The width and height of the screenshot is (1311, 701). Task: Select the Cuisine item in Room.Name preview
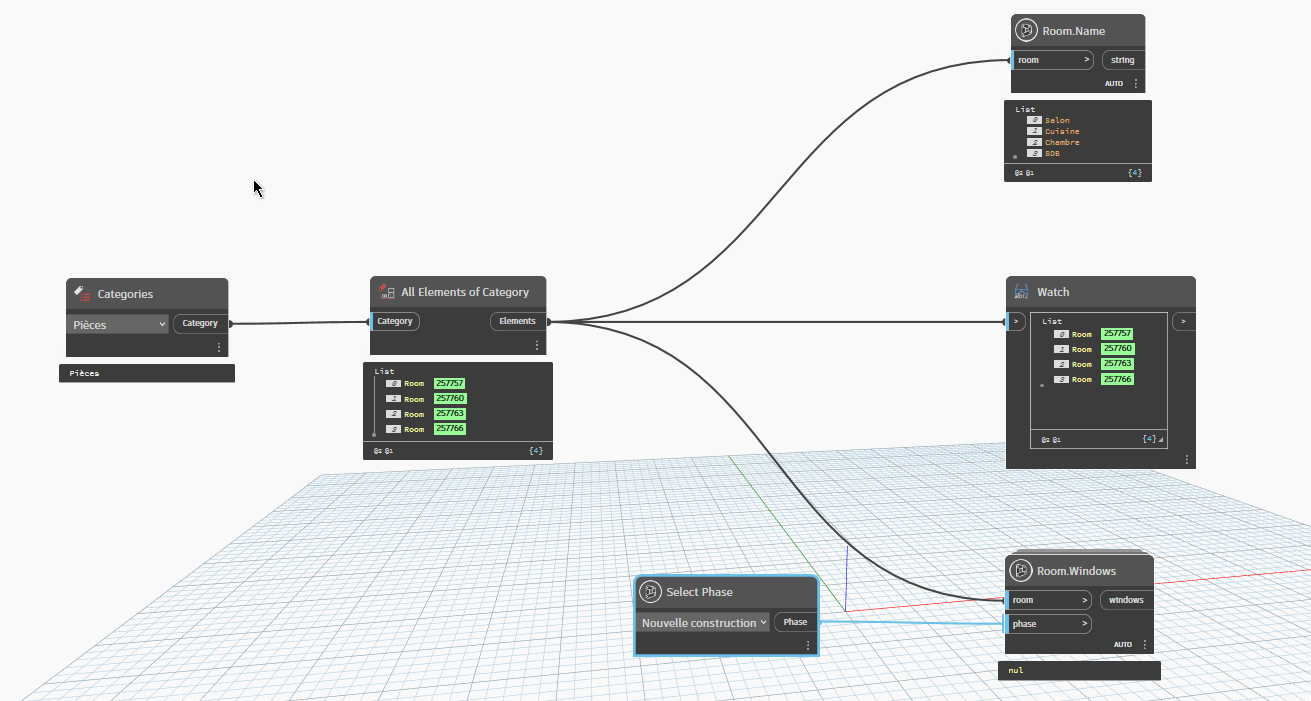pyautogui.click(x=1061, y=131)
